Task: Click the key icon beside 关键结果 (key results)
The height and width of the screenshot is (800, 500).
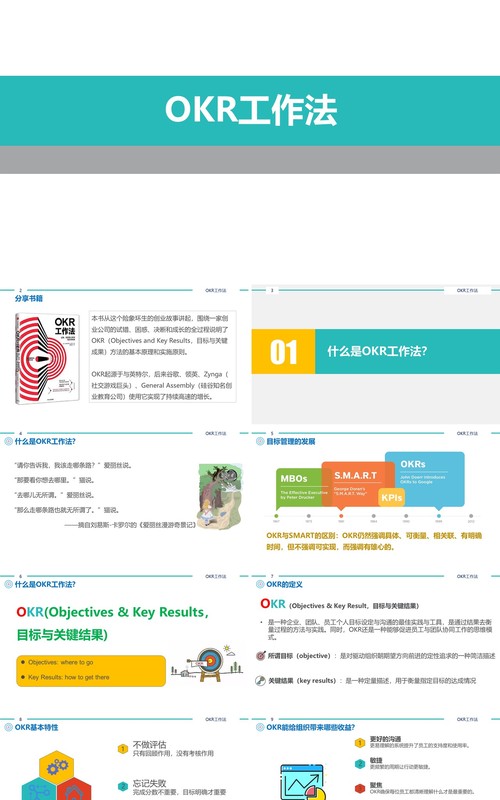Action: 261,681
